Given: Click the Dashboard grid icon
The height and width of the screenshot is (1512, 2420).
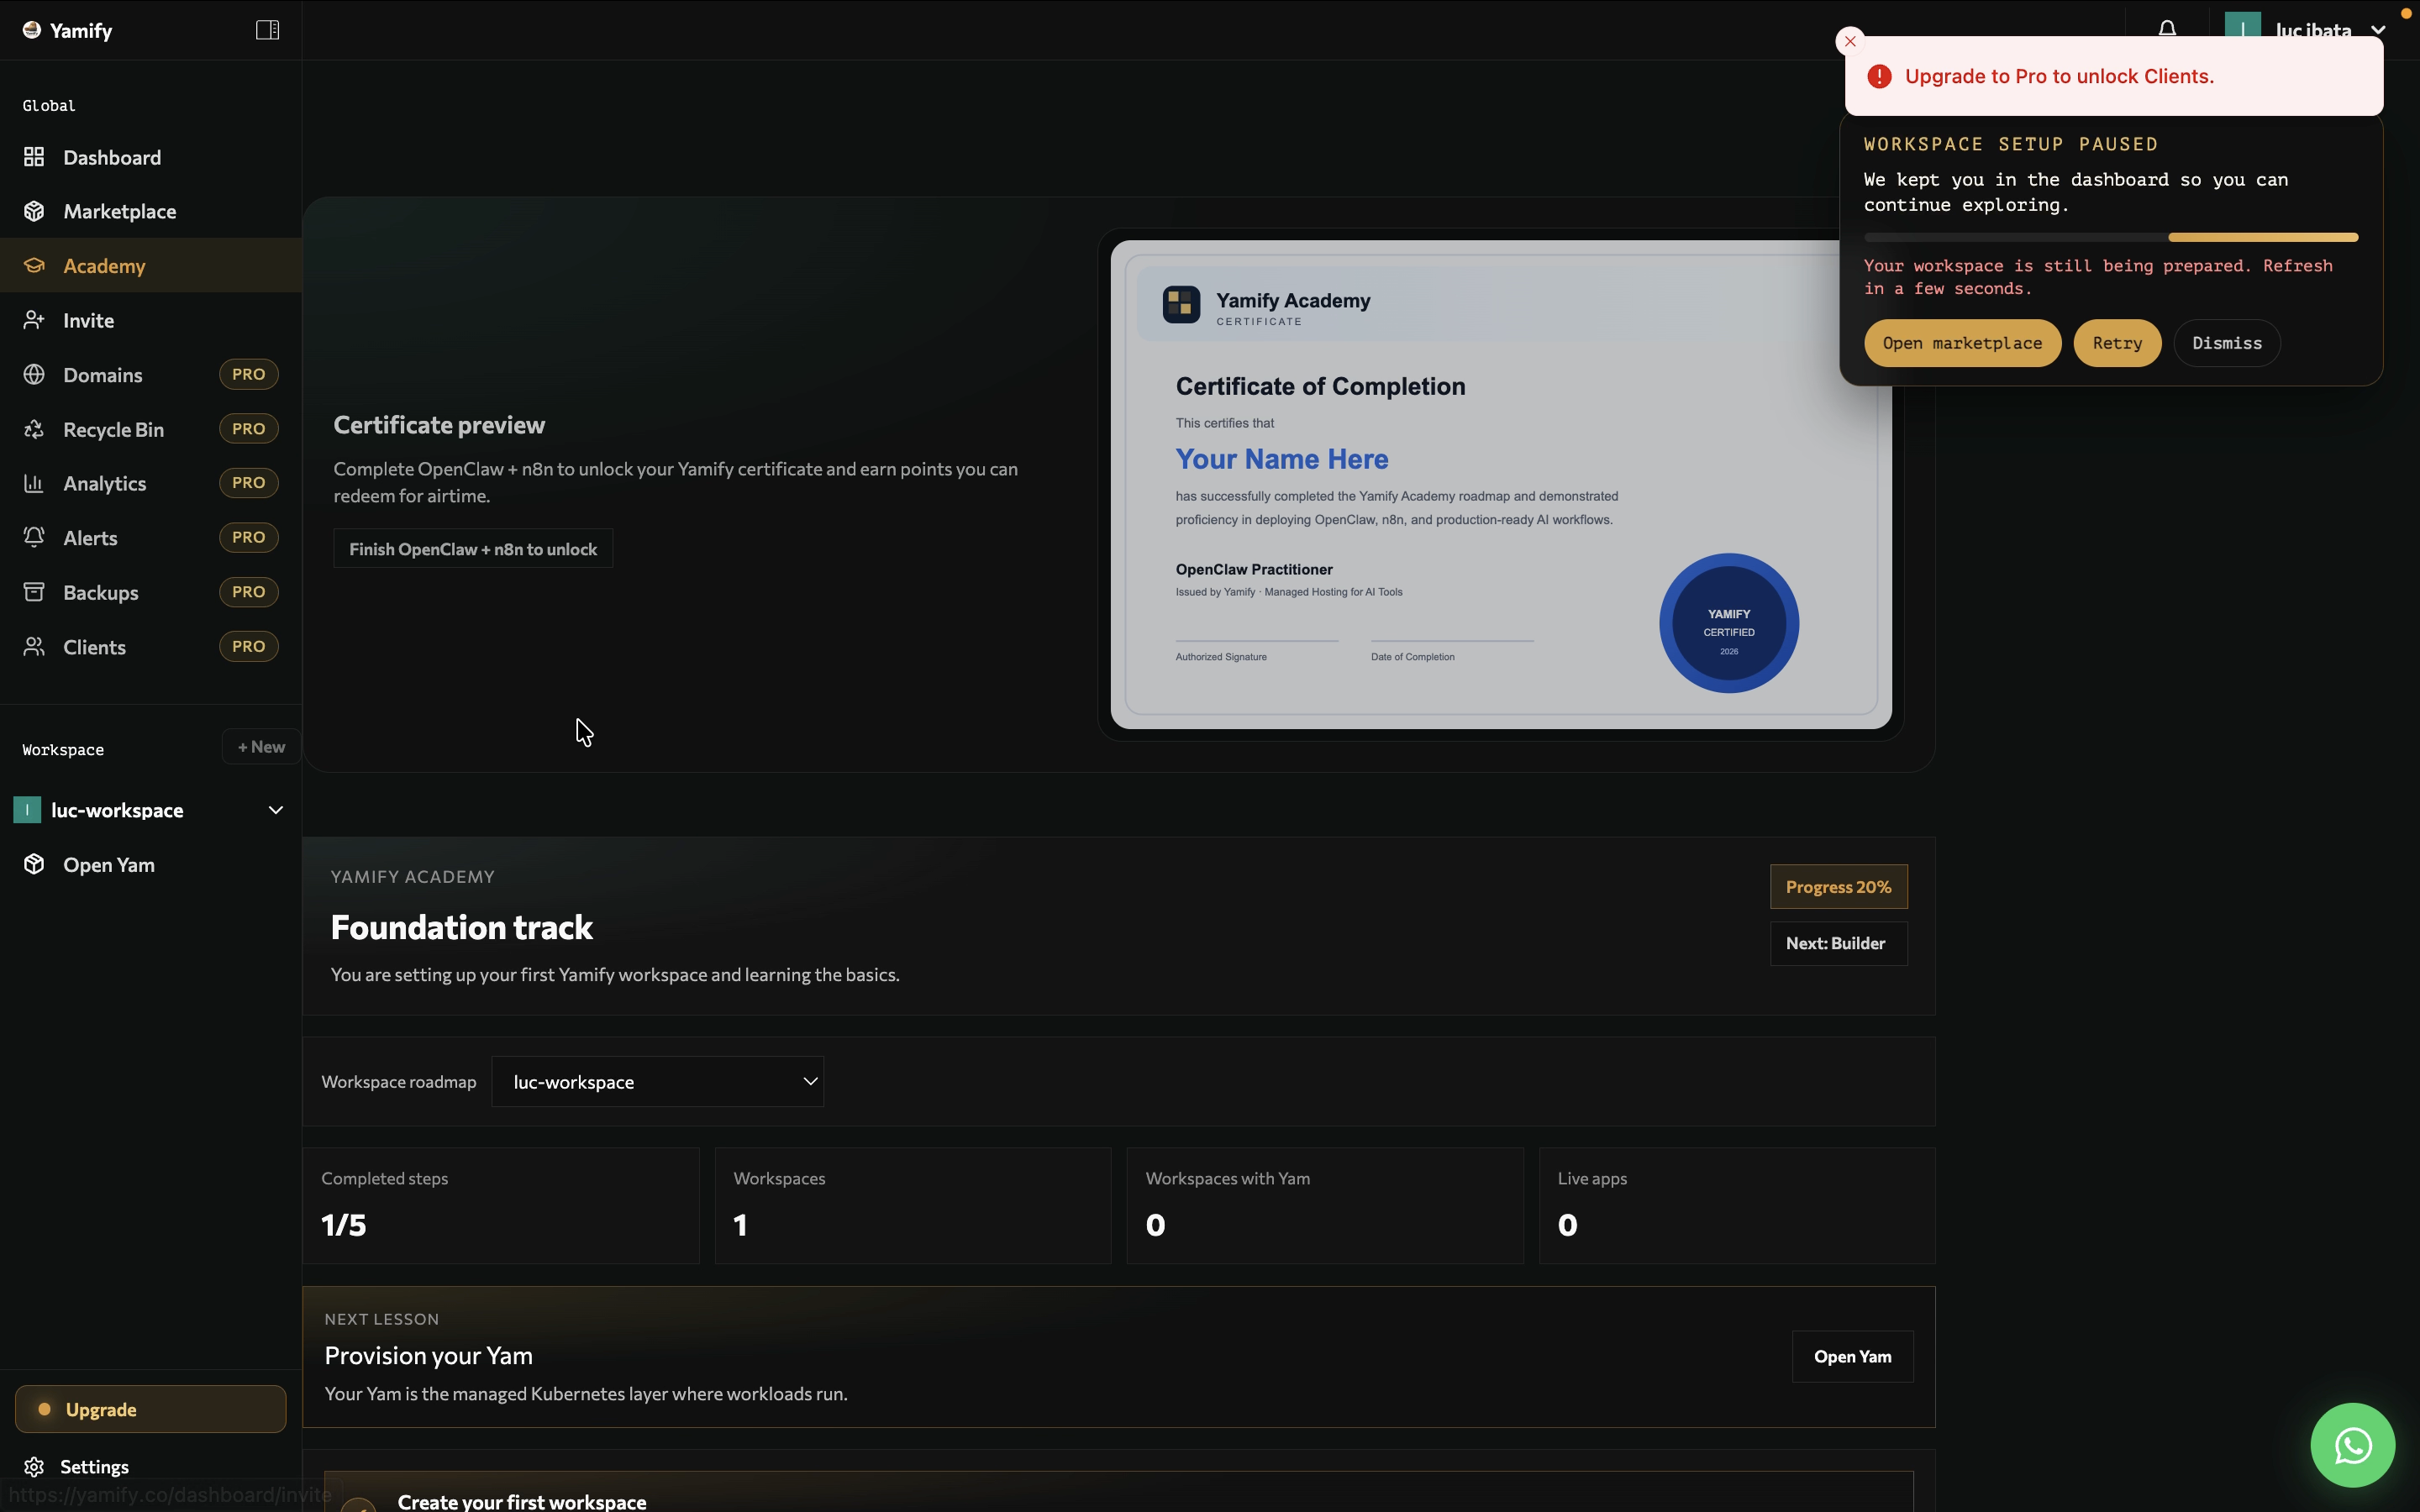Looking at the screenshot, I should tap(34, 157).
